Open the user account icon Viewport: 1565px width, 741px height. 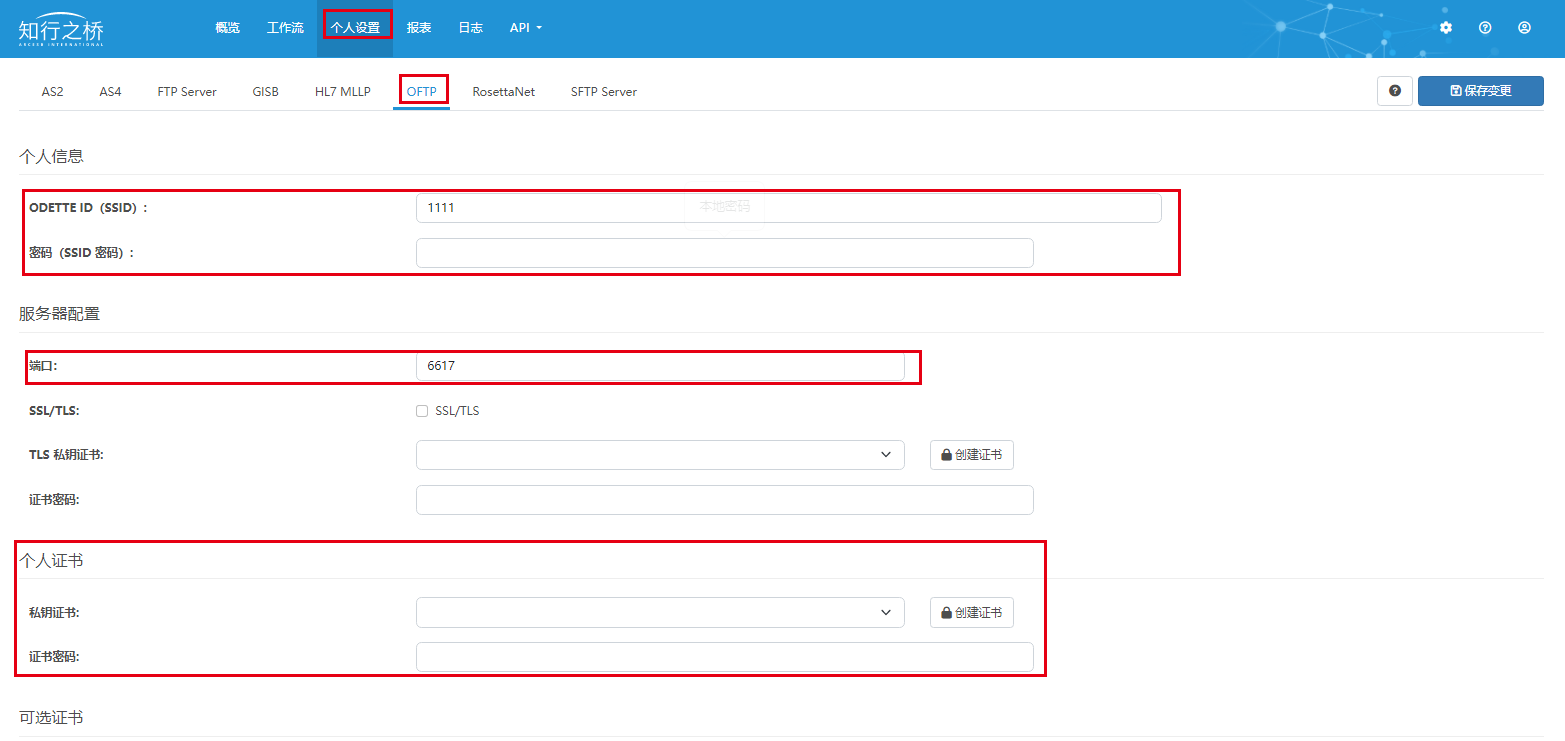(x=1524, y=28)
